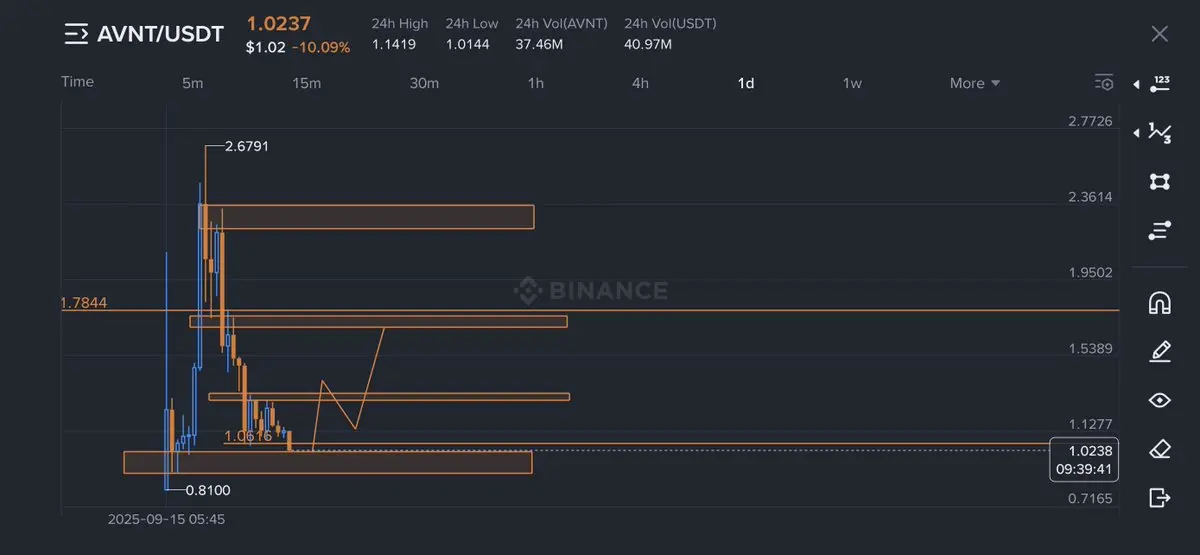1200x555 pixels.
Task: Switch to the 1w interval
Action: 852,83
